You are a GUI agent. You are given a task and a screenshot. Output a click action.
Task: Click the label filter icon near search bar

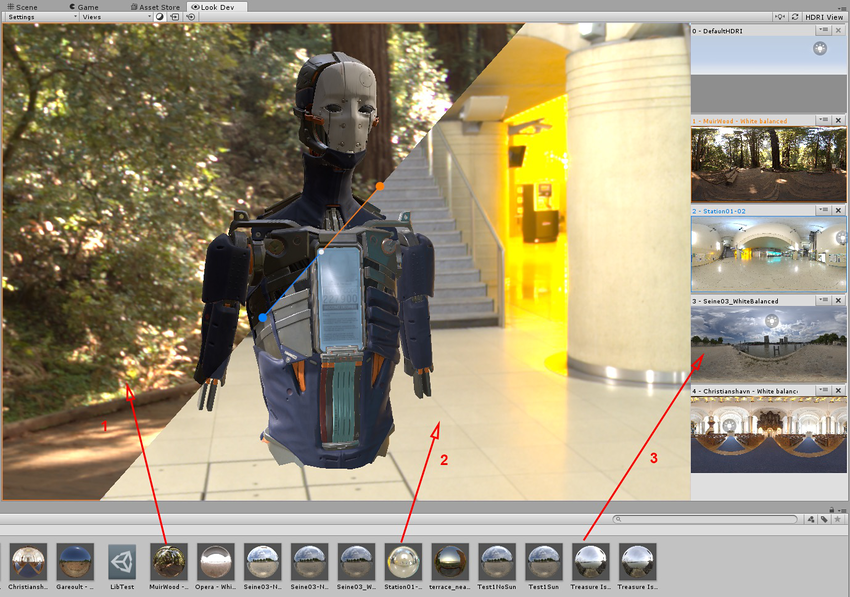[x=824, y=518]
